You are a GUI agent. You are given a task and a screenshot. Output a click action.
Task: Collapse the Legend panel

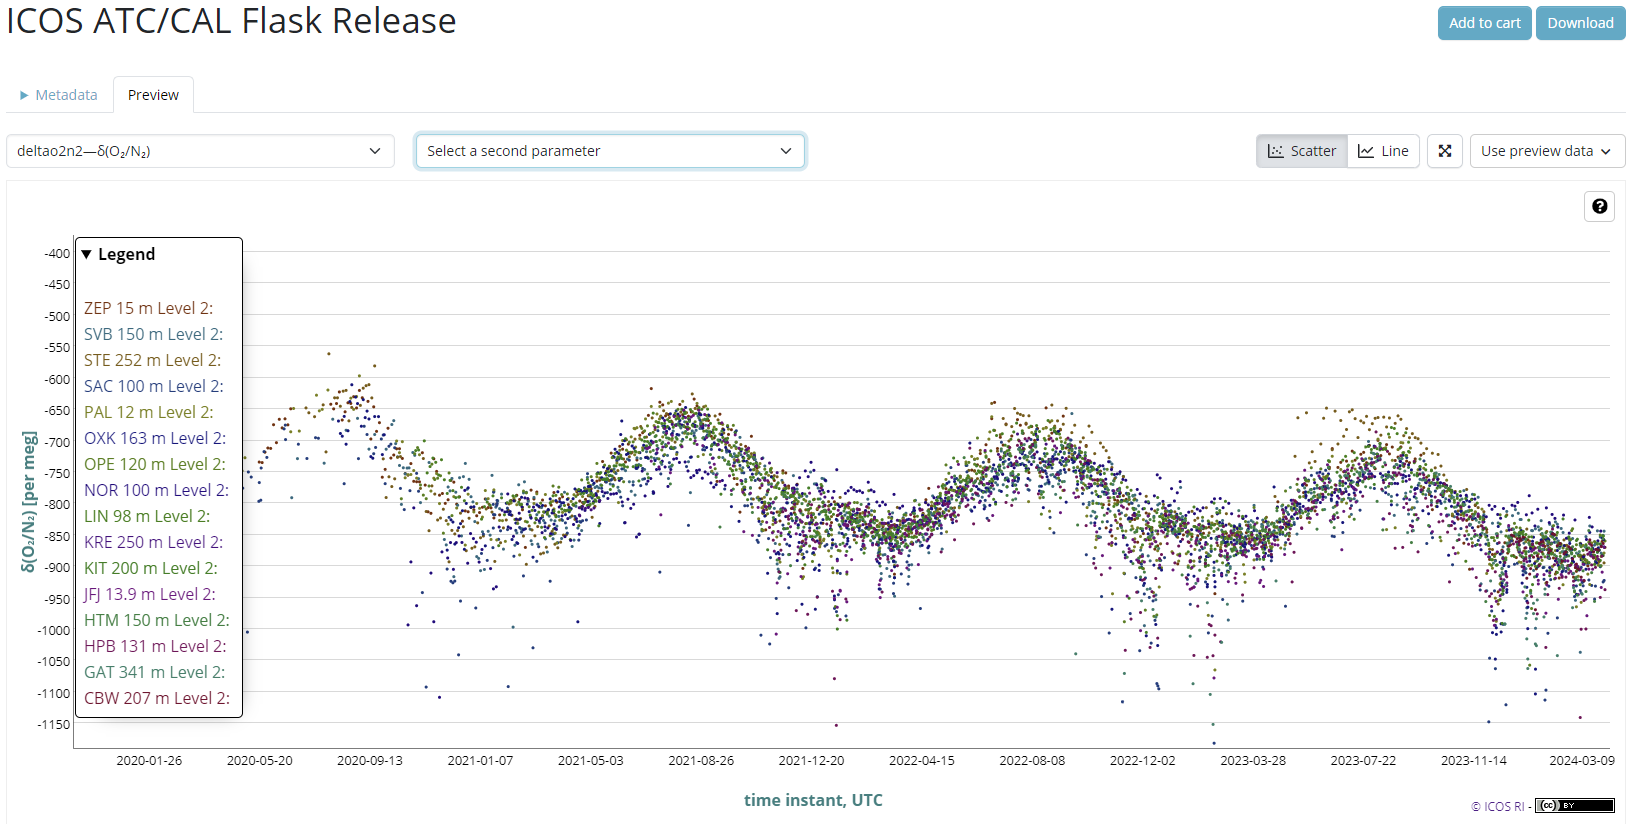pos(118,254)
